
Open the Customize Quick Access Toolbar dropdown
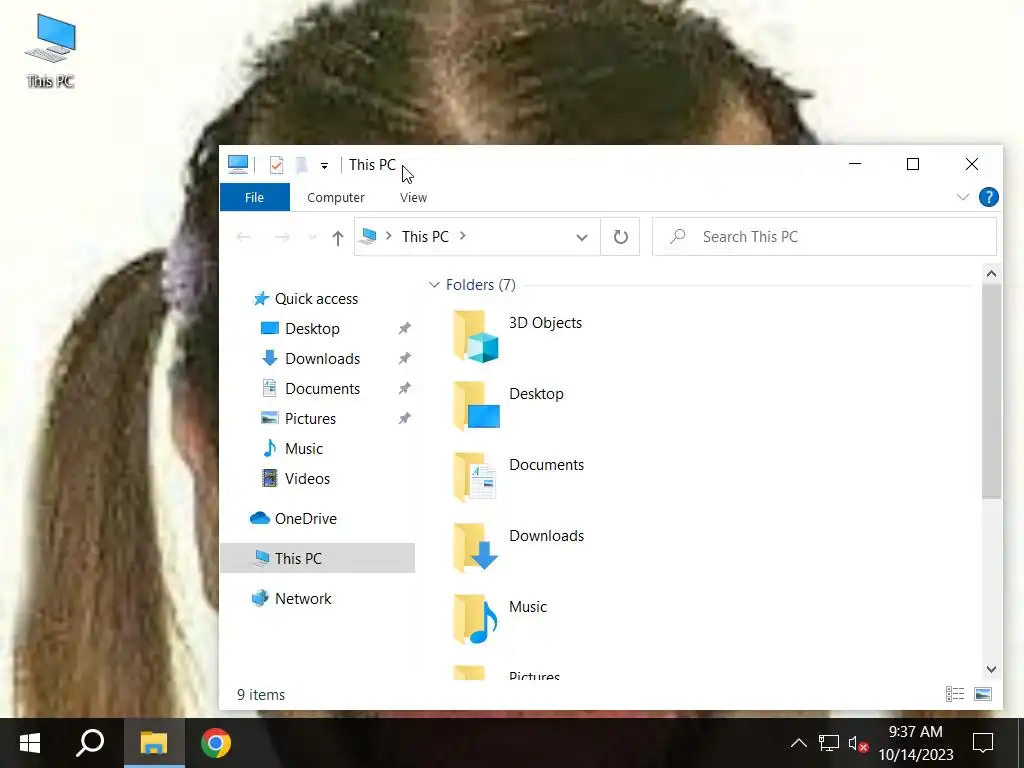click(x=325, y=165)
